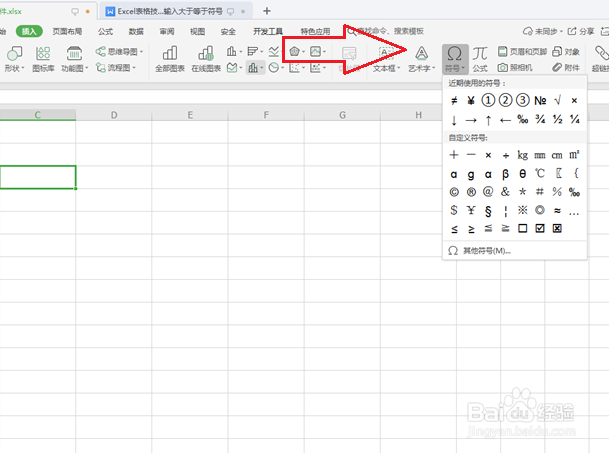Insert the © copyright symbol
Viewport: 610px width, 453px height.
pyautogui.click(x=454, y=192)
